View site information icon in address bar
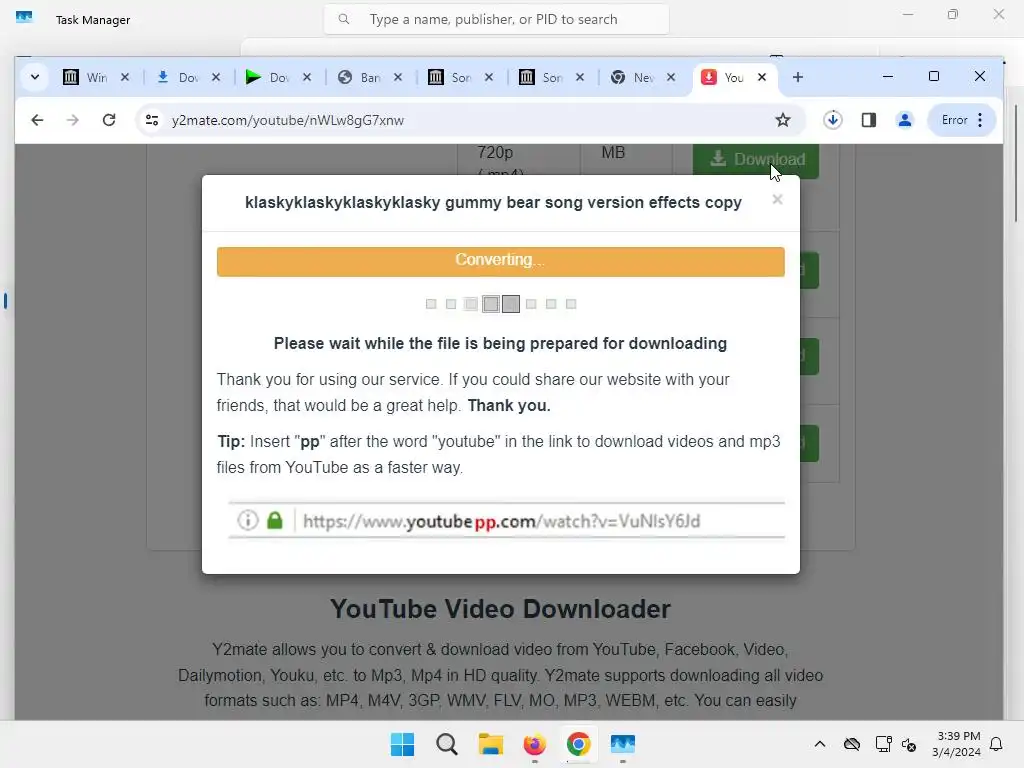The width and height of the screenshot is (1024, 768). coord(152,120)
